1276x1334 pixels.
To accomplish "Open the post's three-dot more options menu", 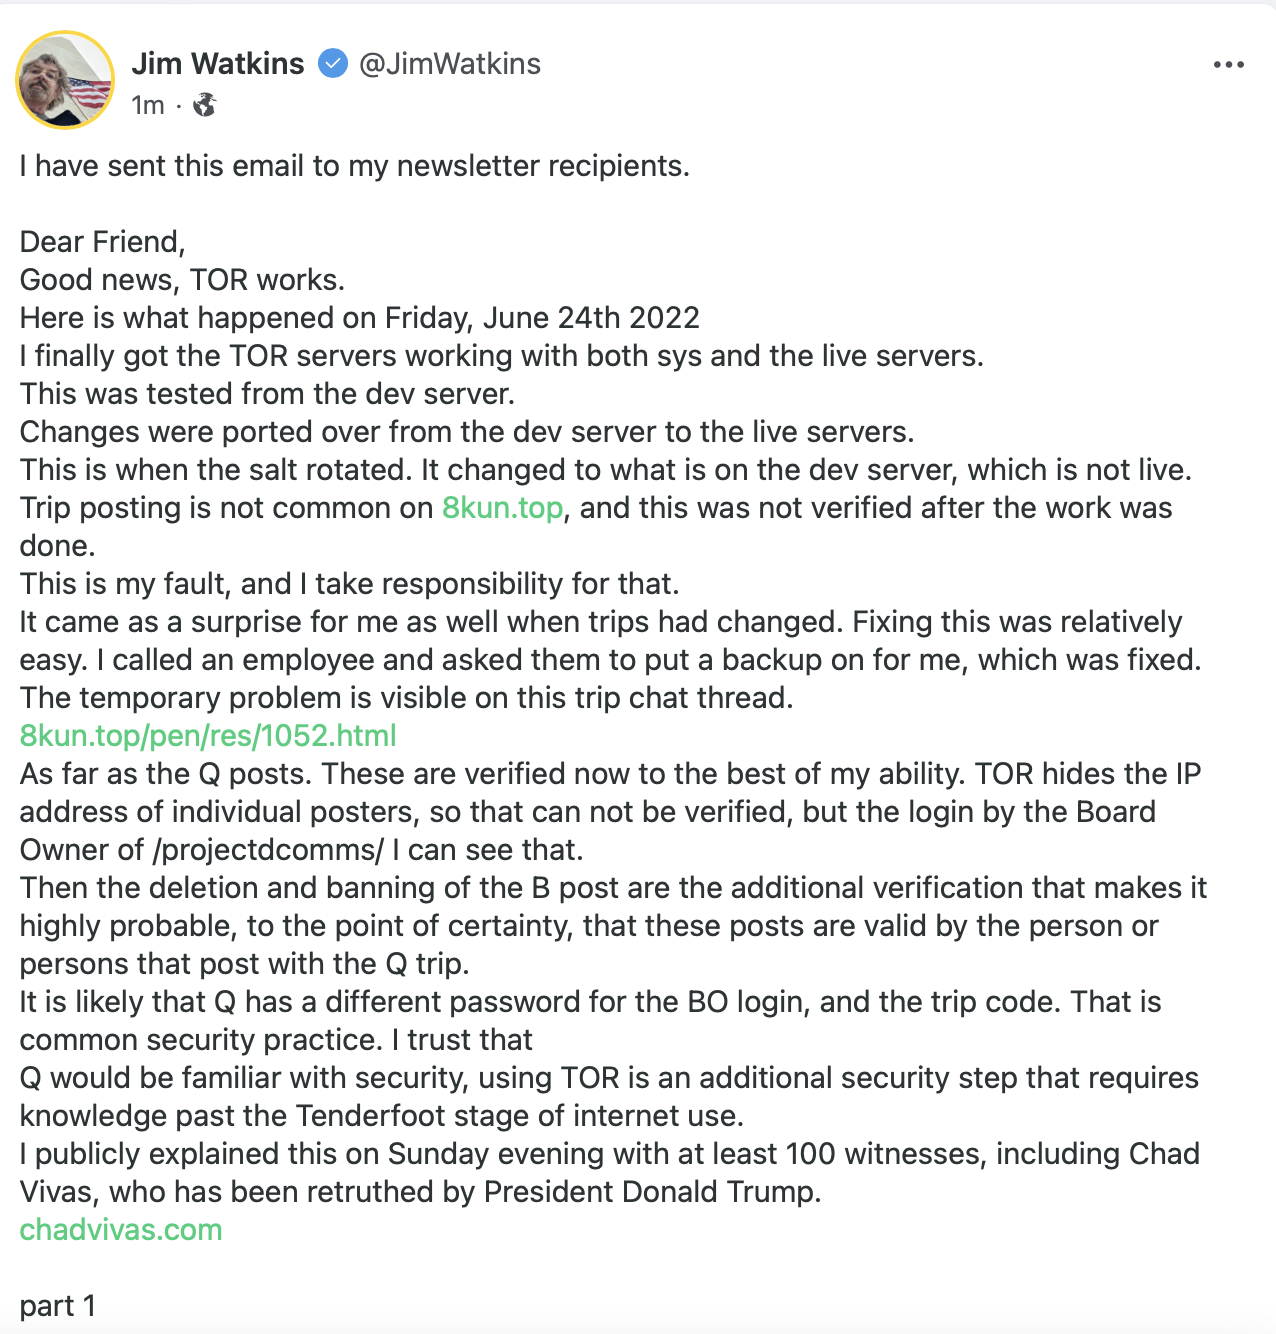I will (1228, 65).
